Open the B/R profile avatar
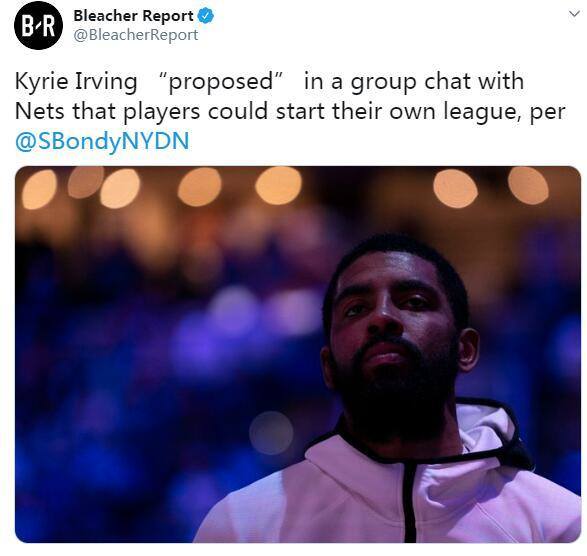 [38, 25]
